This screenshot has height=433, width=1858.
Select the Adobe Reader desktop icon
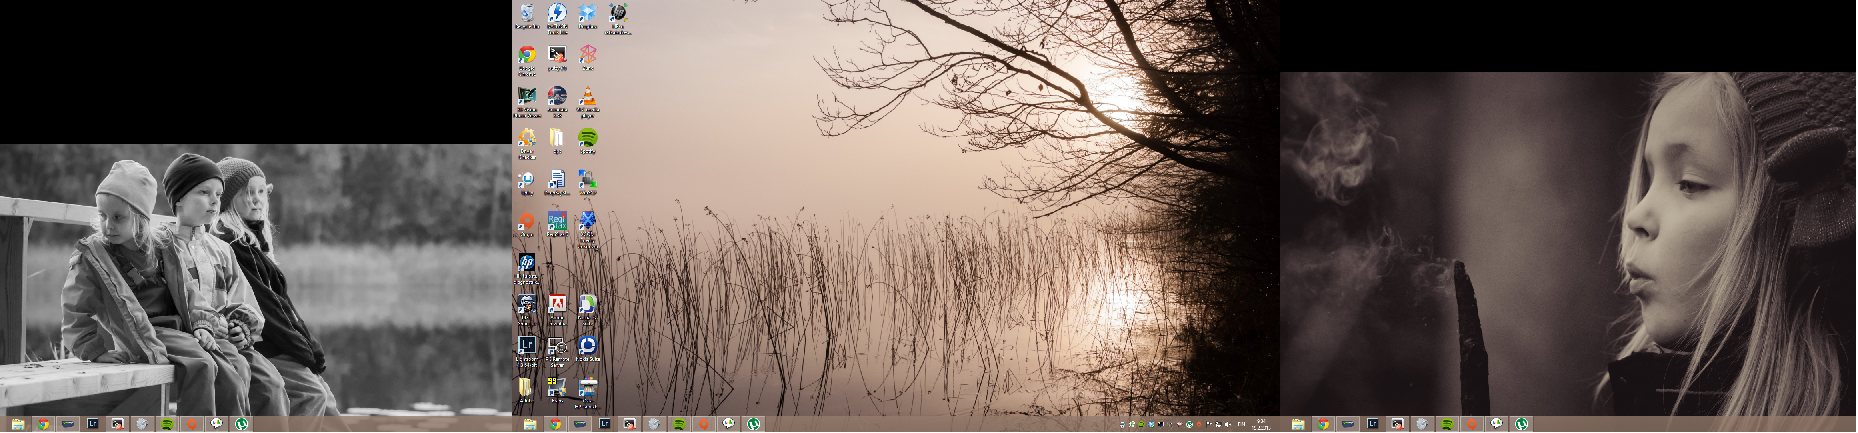(557, 305)
